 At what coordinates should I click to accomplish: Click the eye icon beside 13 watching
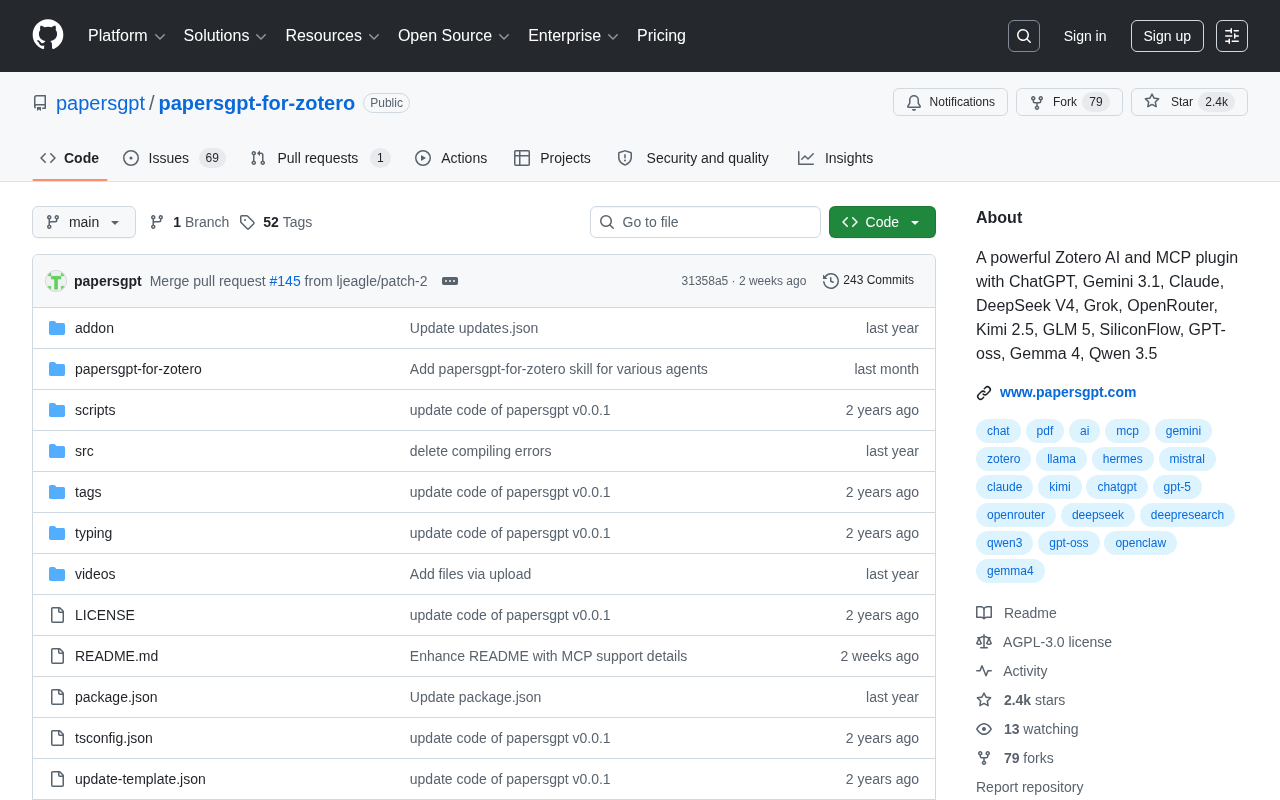pos(984,729)
